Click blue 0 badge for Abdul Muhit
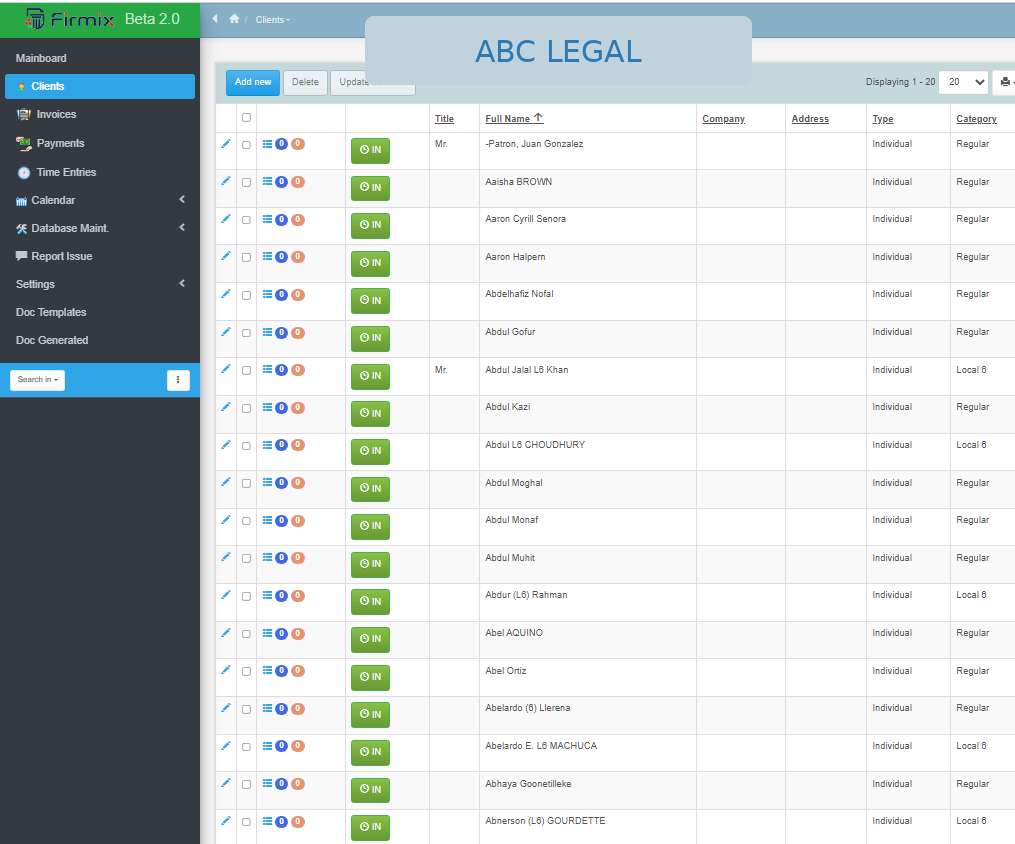The width and height of the screenshot is (1015, 844). 281,558
